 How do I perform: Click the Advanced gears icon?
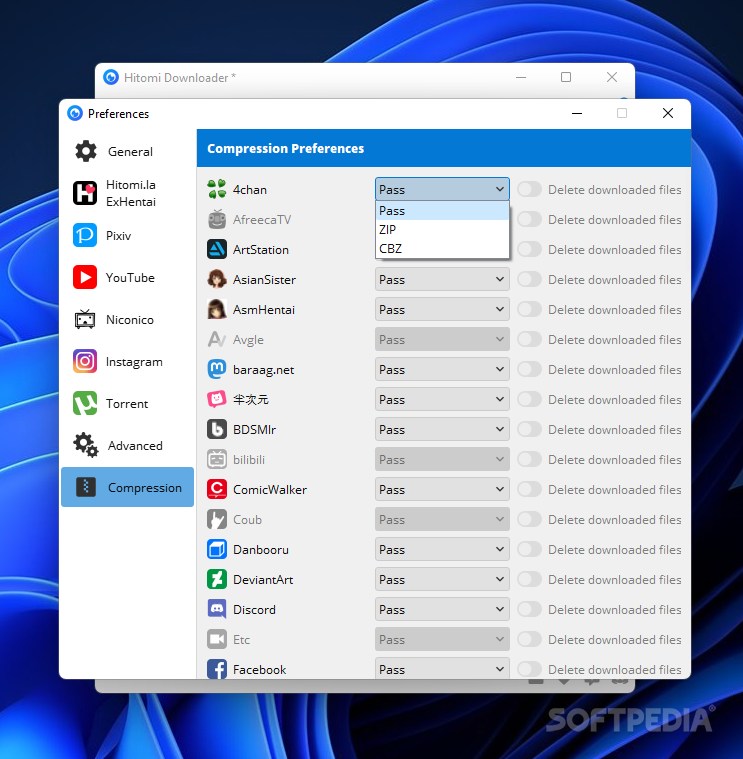86,445
